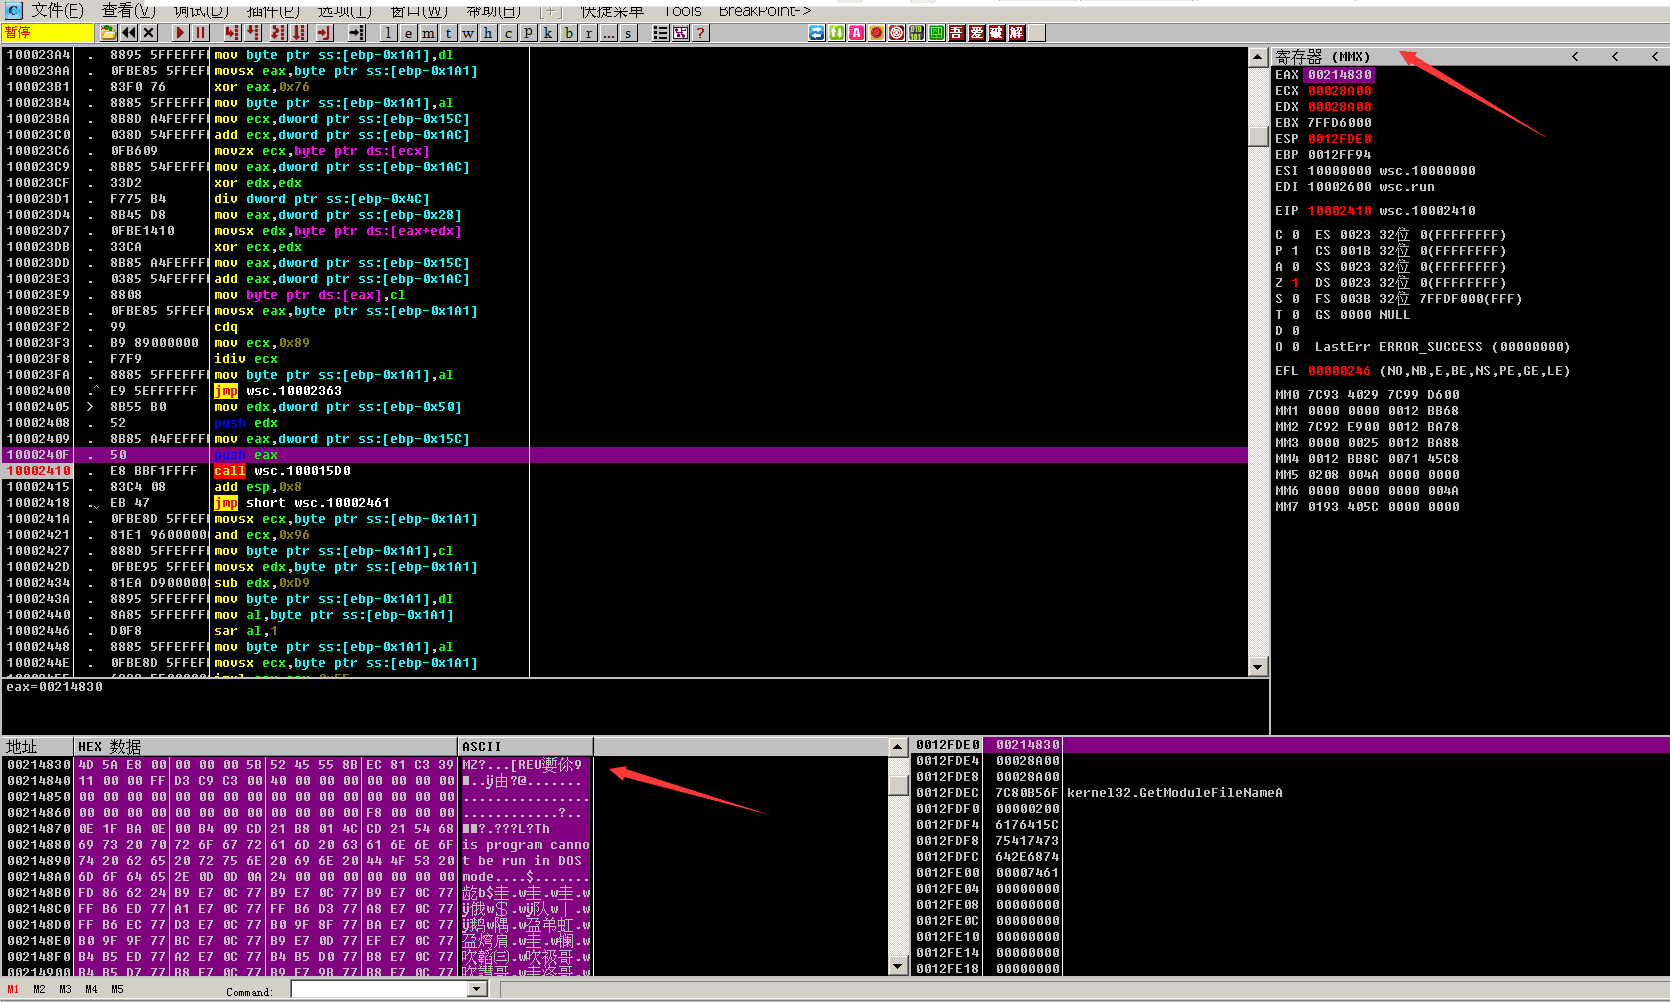Select memory bookmark M2 in status bar
1670x1002 pixels.
(x=39, y=989)
